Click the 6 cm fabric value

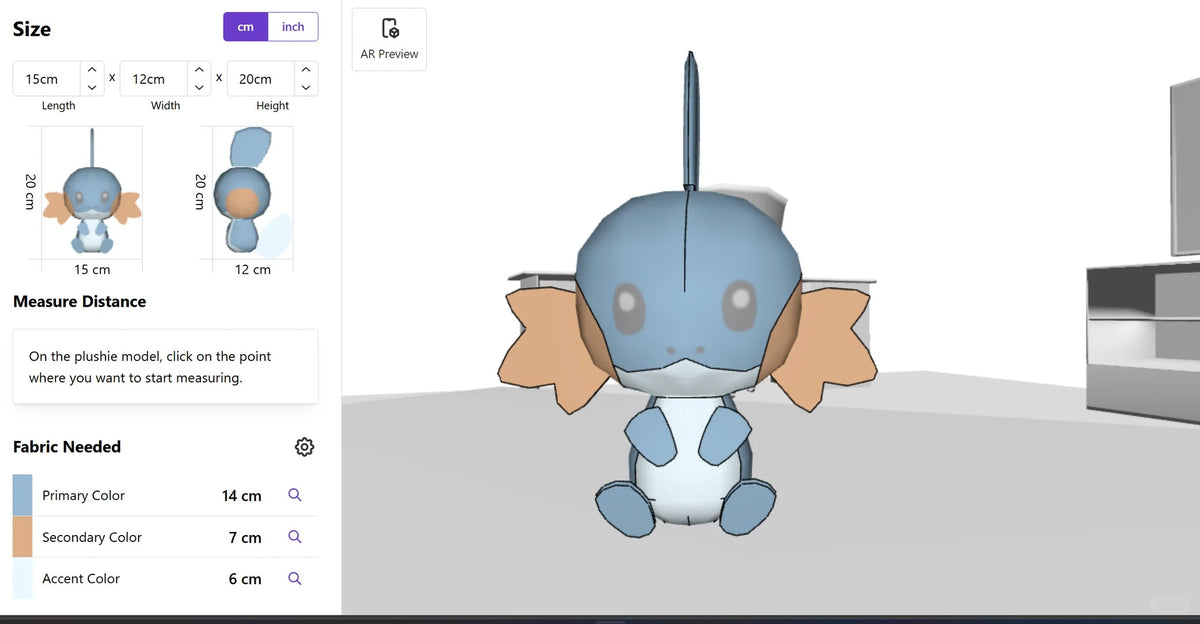click(245, 578)
